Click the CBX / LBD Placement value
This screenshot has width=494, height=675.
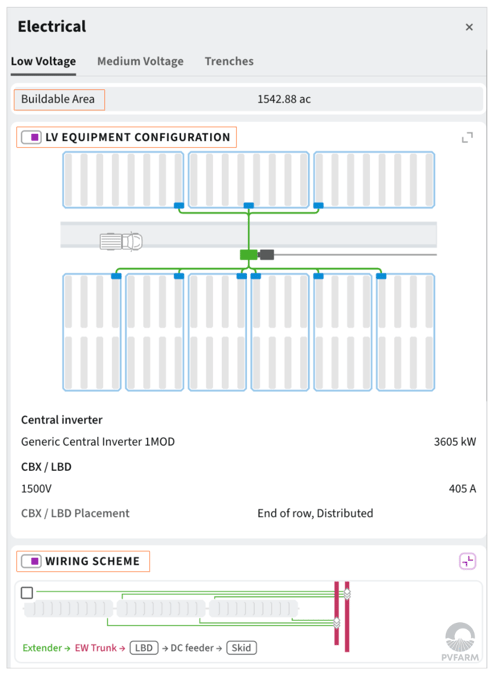click(x=315, y=513)
